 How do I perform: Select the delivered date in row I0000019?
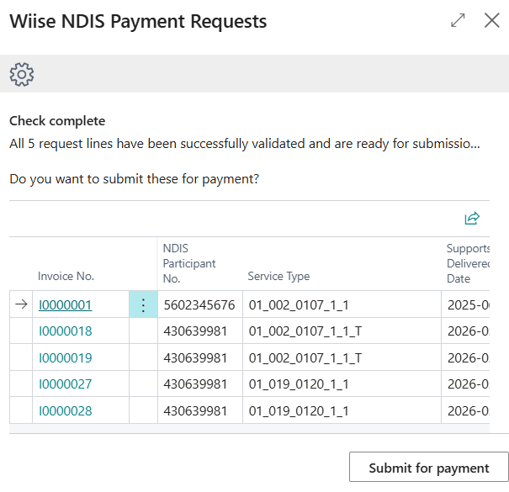[x=466, y=357]
